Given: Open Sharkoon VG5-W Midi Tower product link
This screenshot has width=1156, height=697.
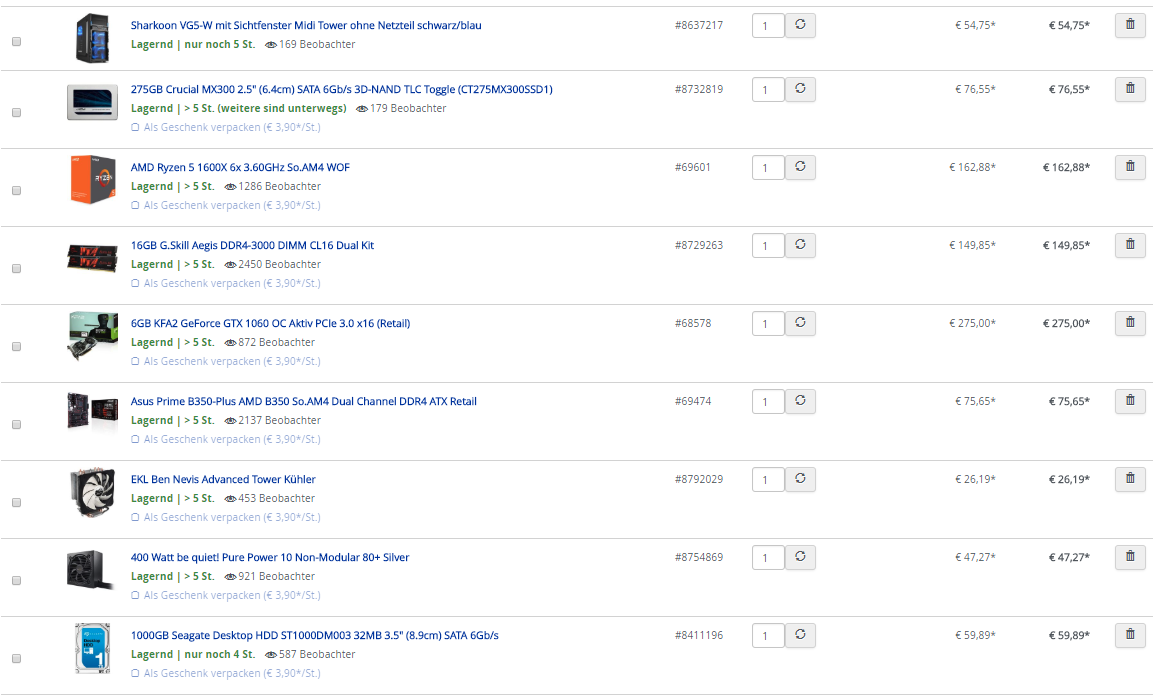Looking at the screenshot, I should coord(306,25).
